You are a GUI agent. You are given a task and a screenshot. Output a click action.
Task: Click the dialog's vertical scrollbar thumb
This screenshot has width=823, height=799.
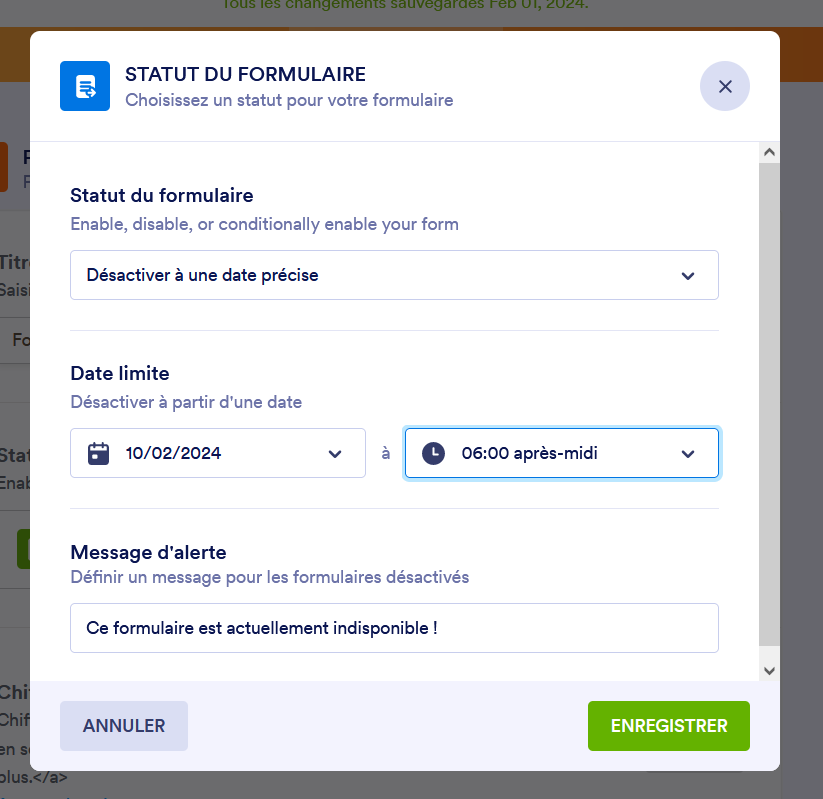768,400
